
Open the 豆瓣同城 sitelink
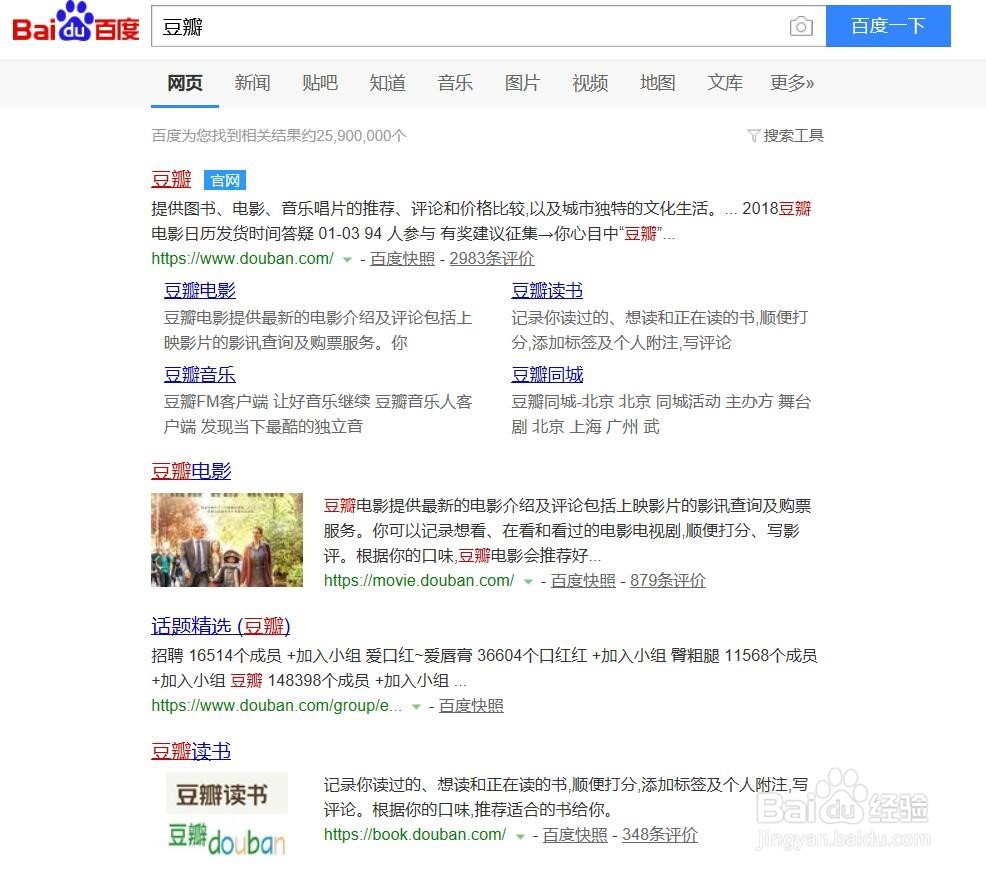click(x=547, y=375)
